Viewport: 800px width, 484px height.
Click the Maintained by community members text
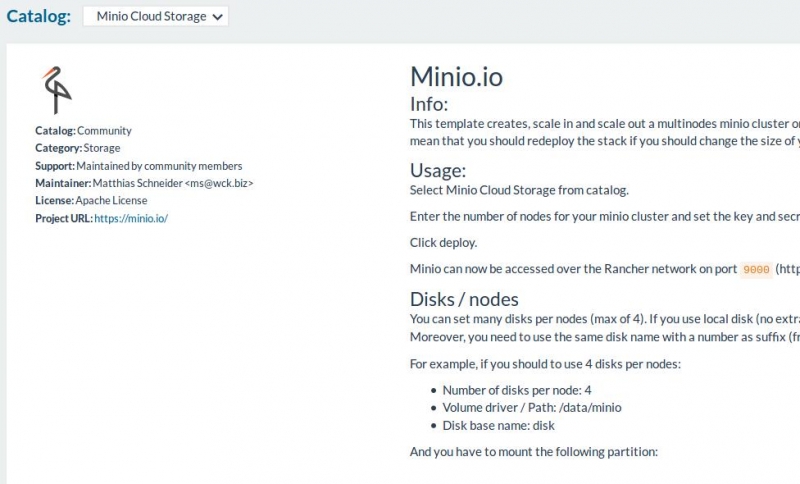click(x=159, y=166)
